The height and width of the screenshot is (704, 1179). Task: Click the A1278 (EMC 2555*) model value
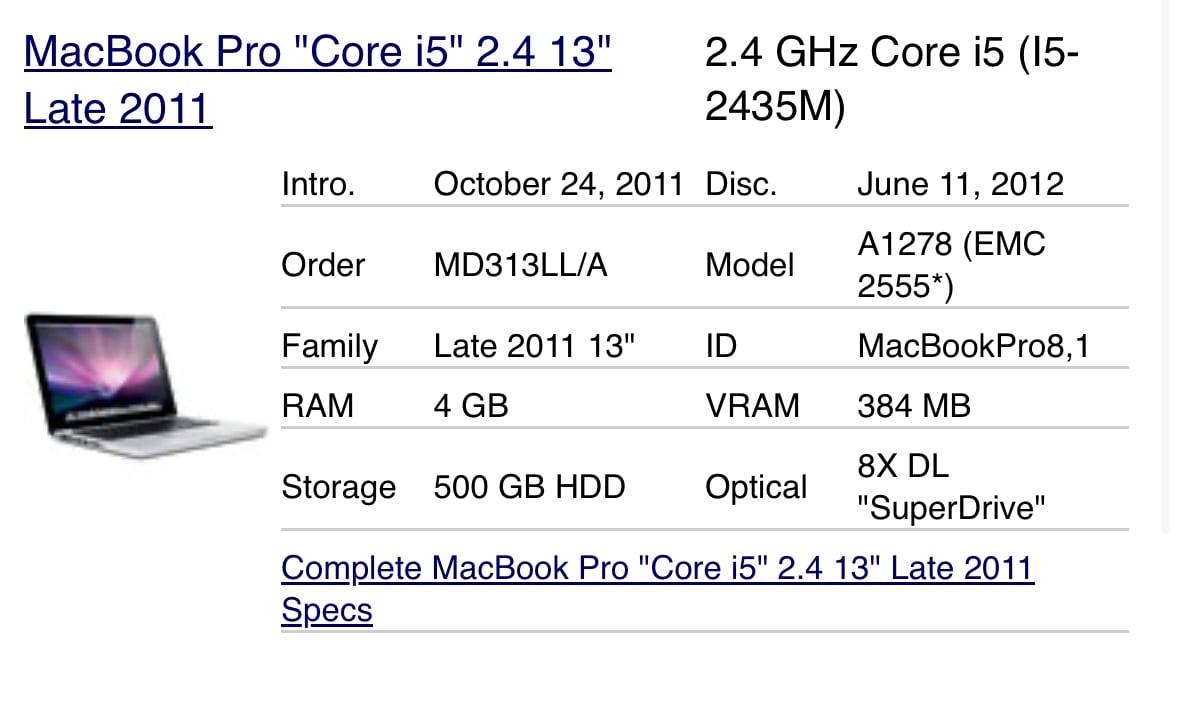(x=951, y=266)
